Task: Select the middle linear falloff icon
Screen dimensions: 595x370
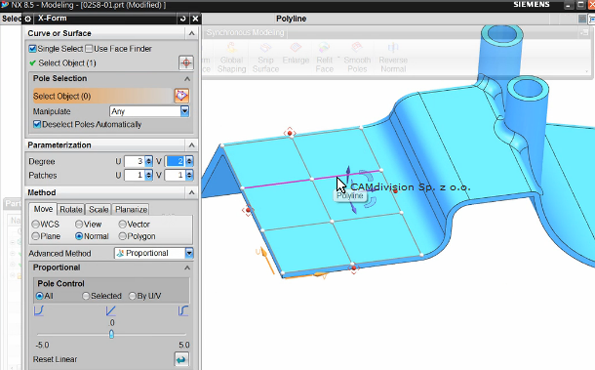Action: (110, 311)
